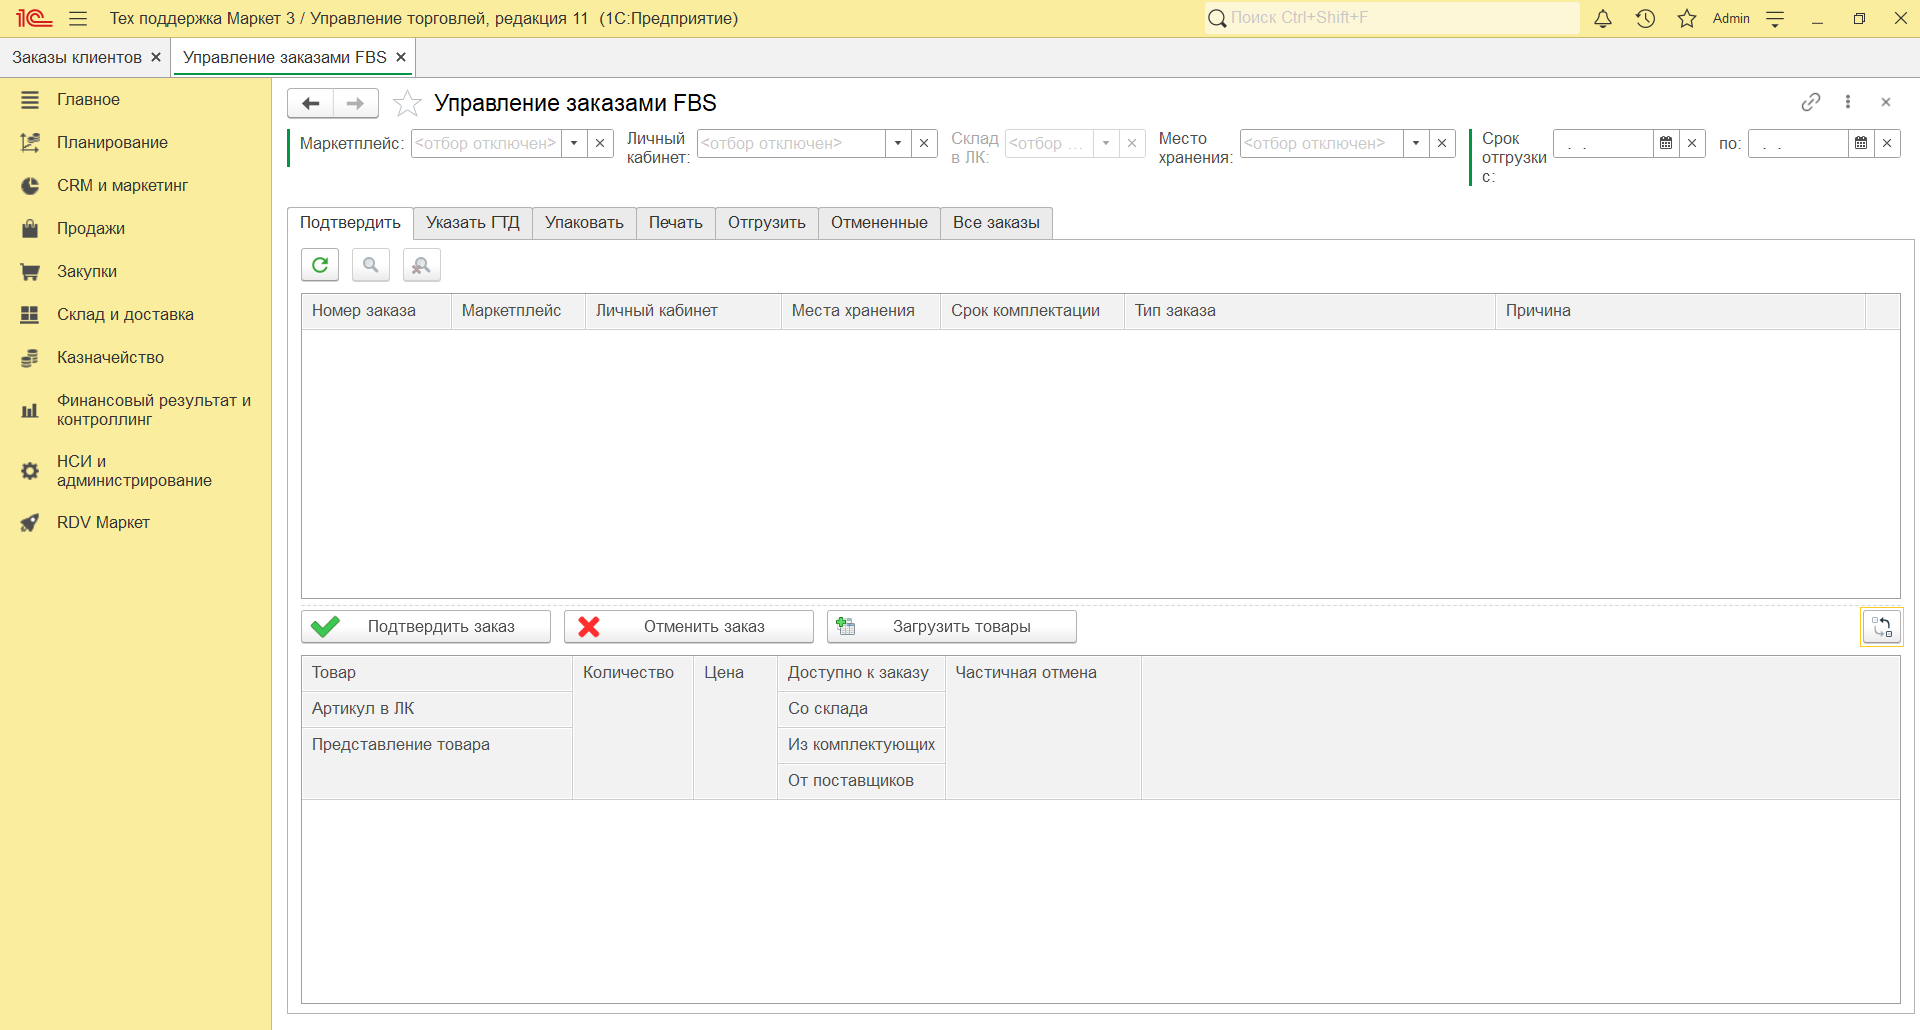Open the Склад и доставка section

(125, 315)
